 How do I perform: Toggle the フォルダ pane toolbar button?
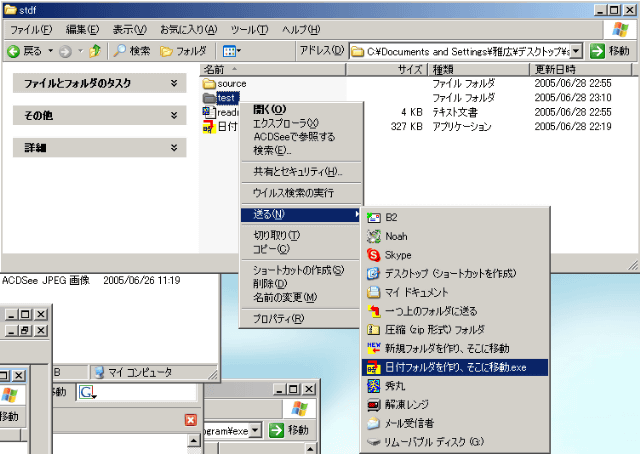185,51
